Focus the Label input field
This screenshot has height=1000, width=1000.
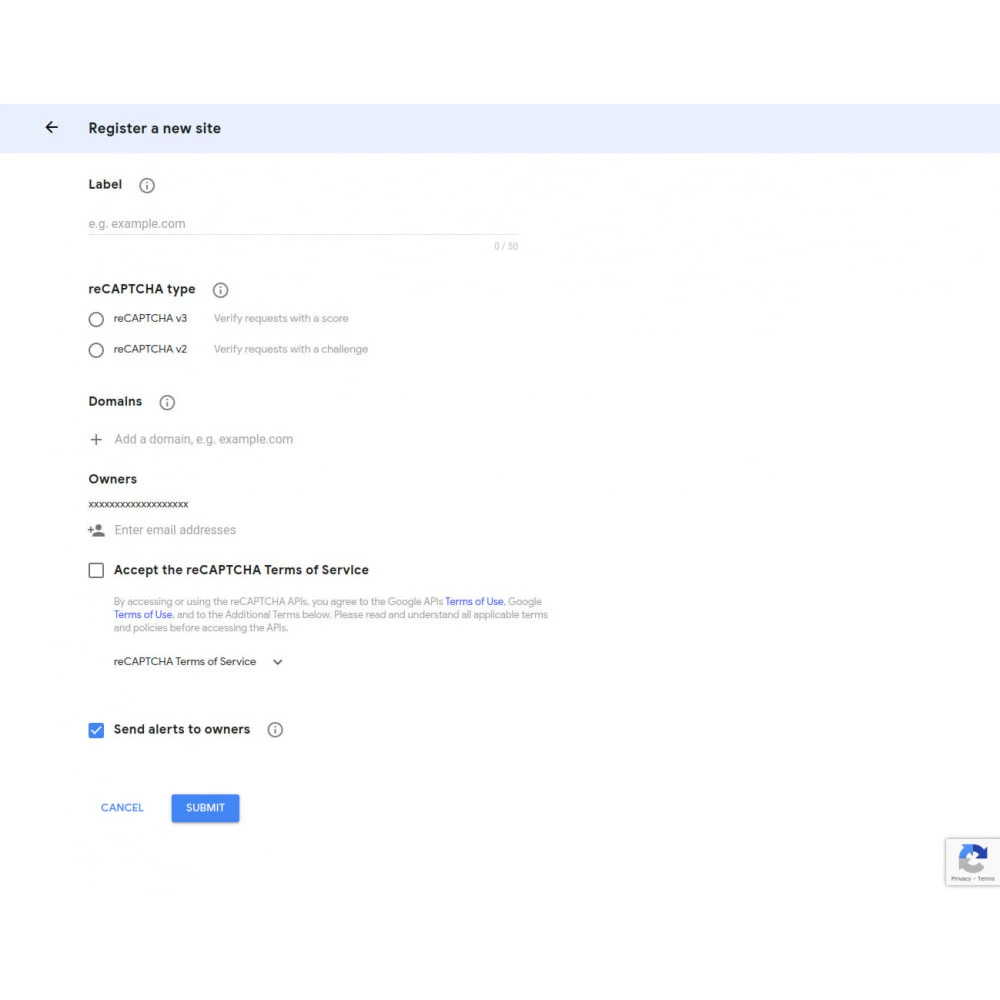coord(303,224)
